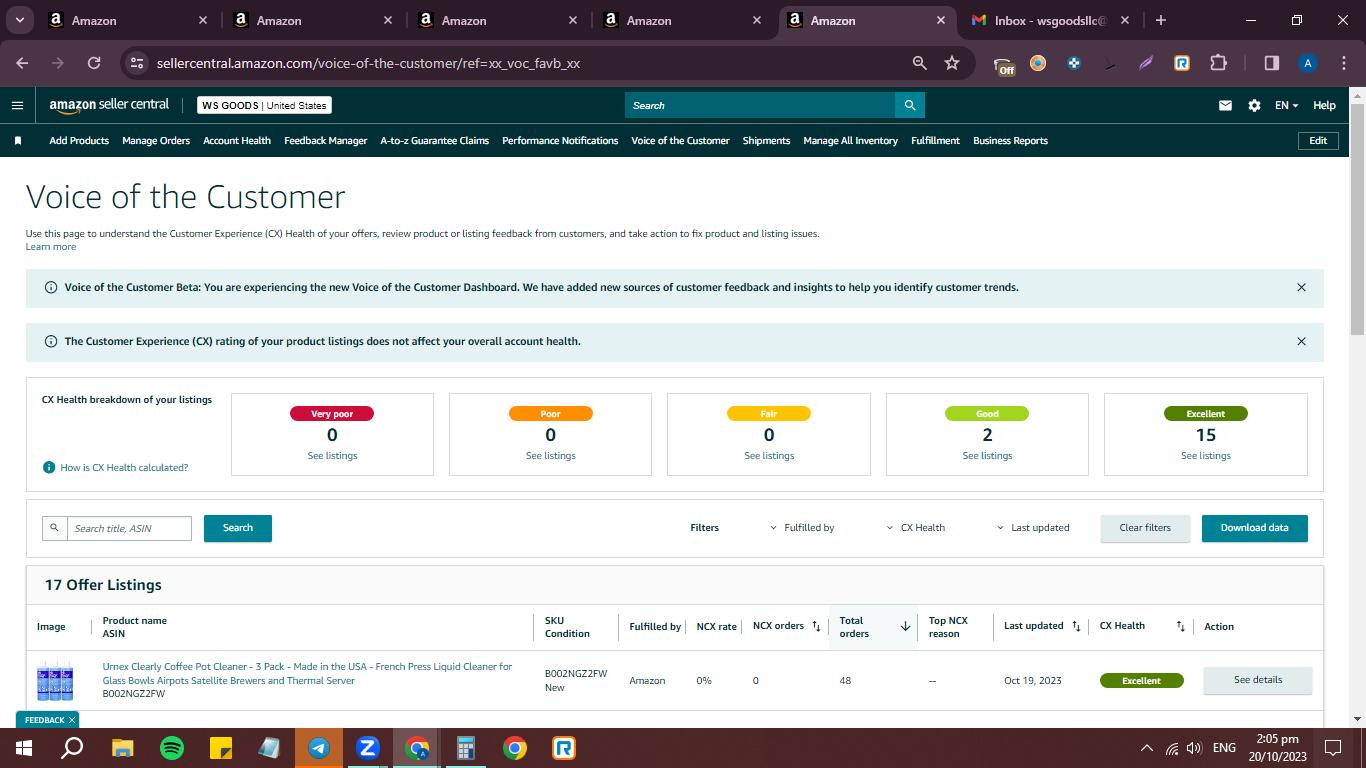Open Spotify from the taskbar
The width and height of the screenshot is (1366, 768).
(172, 748)
